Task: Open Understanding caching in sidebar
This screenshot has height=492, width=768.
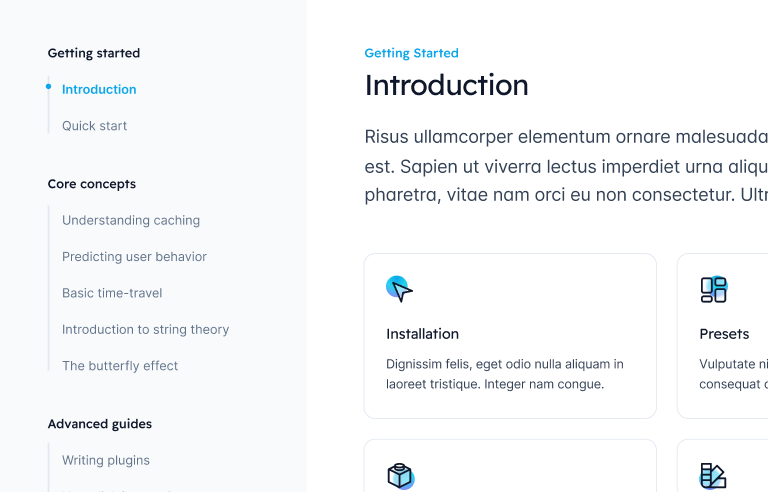Action: tap(131, 220)
